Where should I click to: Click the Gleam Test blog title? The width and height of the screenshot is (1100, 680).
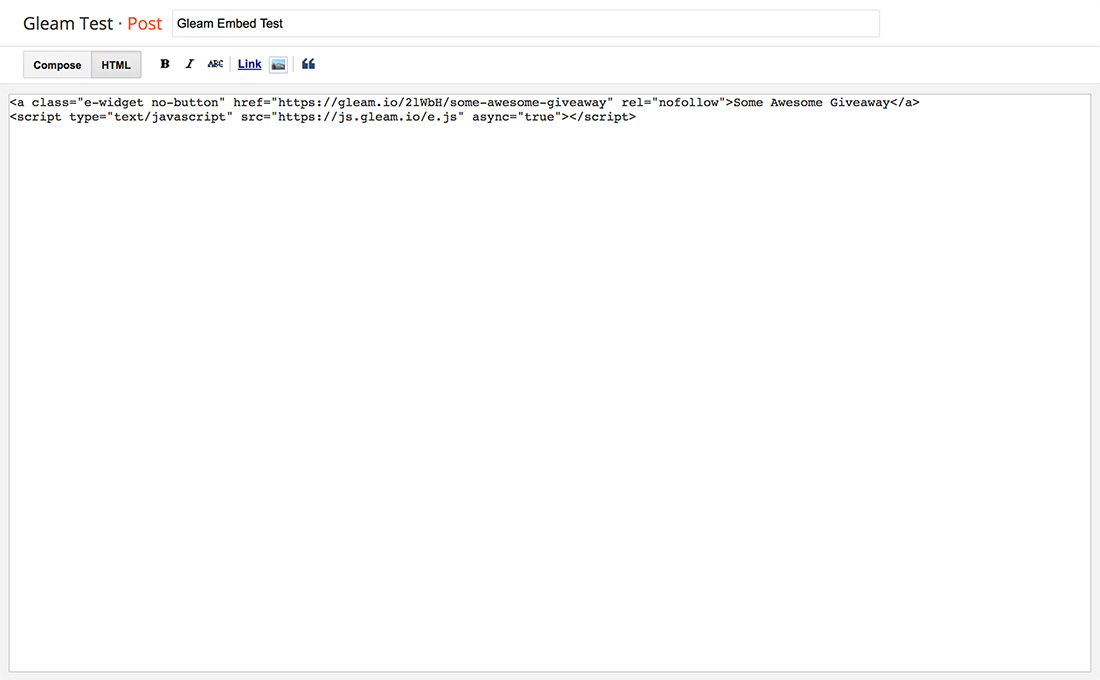click(69, 24)
